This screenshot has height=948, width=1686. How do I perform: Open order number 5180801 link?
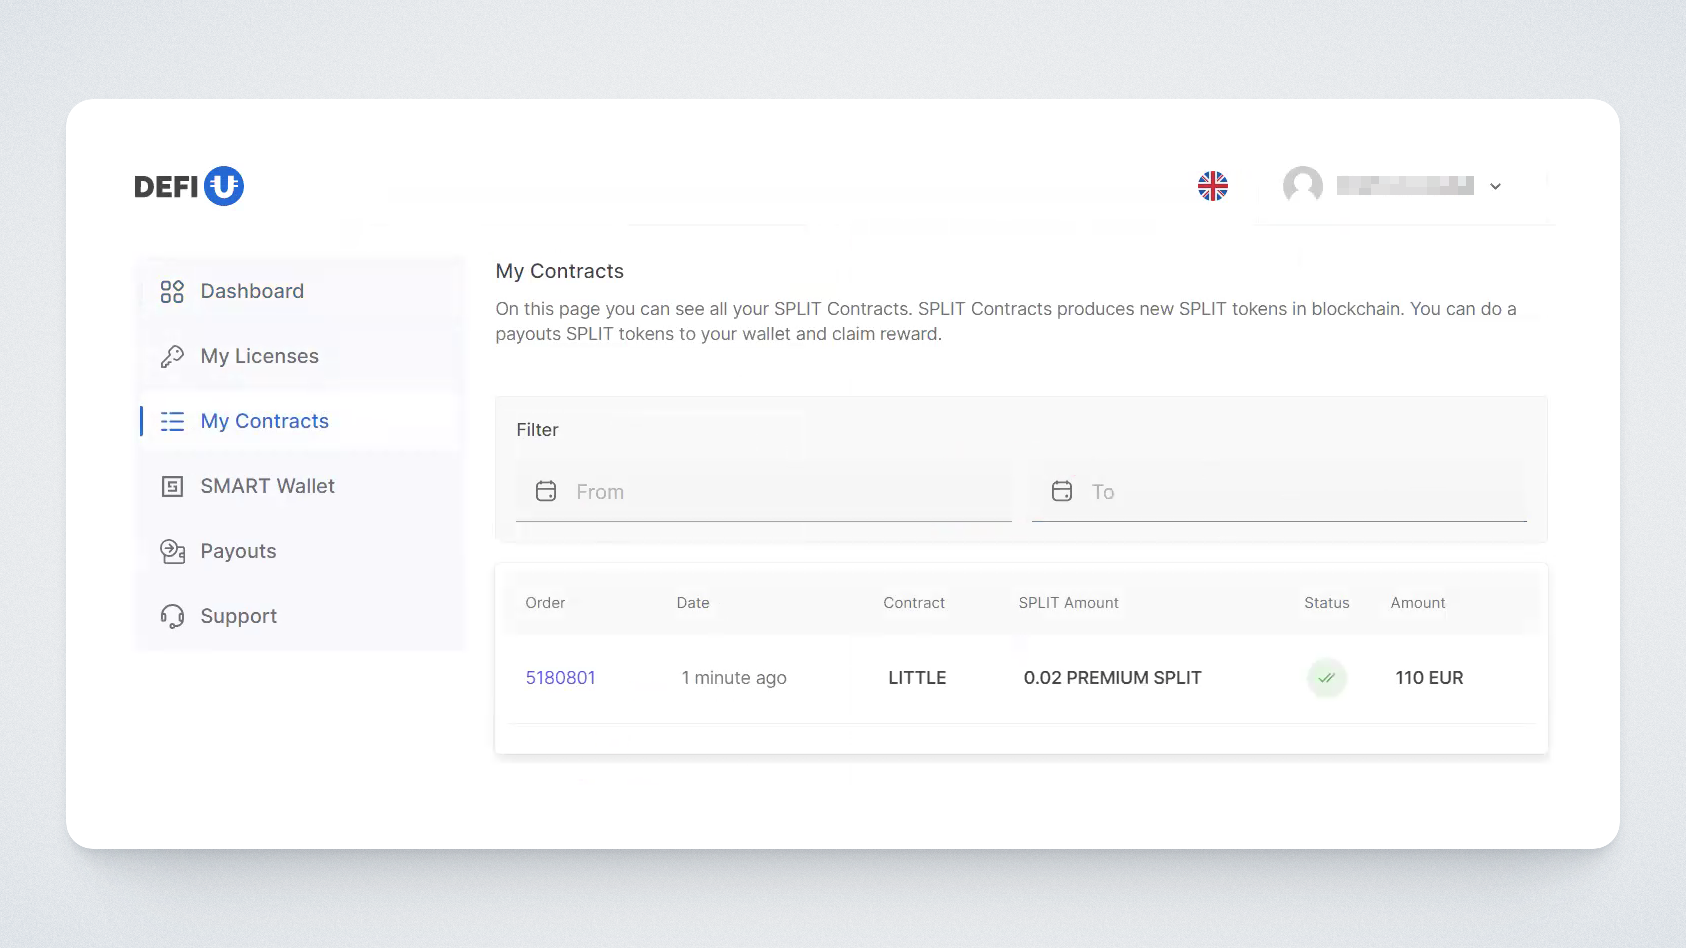click(560, 678)
